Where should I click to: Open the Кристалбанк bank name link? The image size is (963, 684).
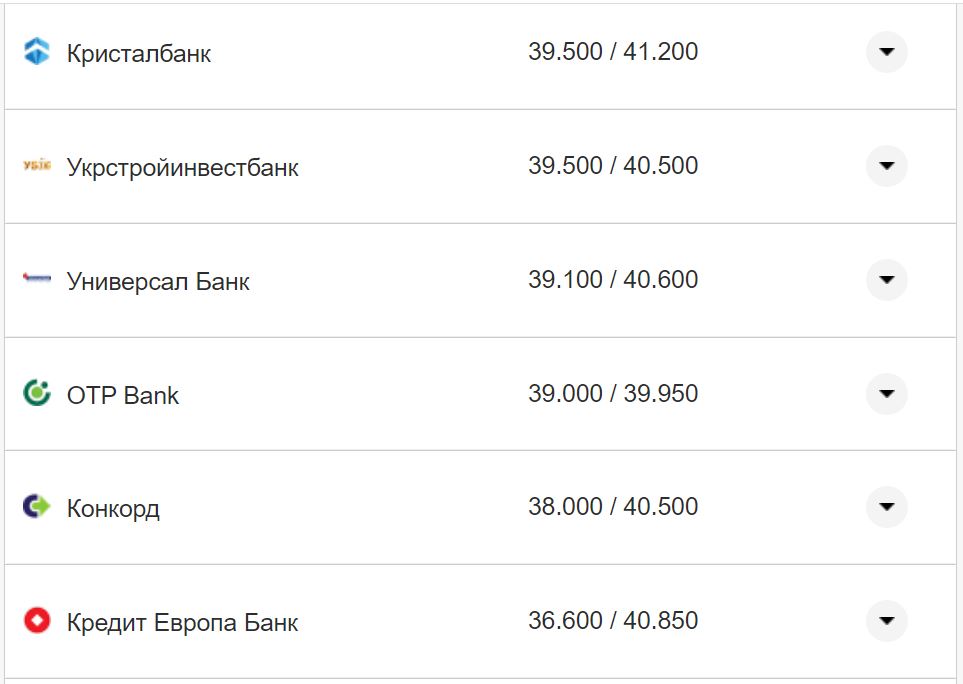[x=139, y=53]
